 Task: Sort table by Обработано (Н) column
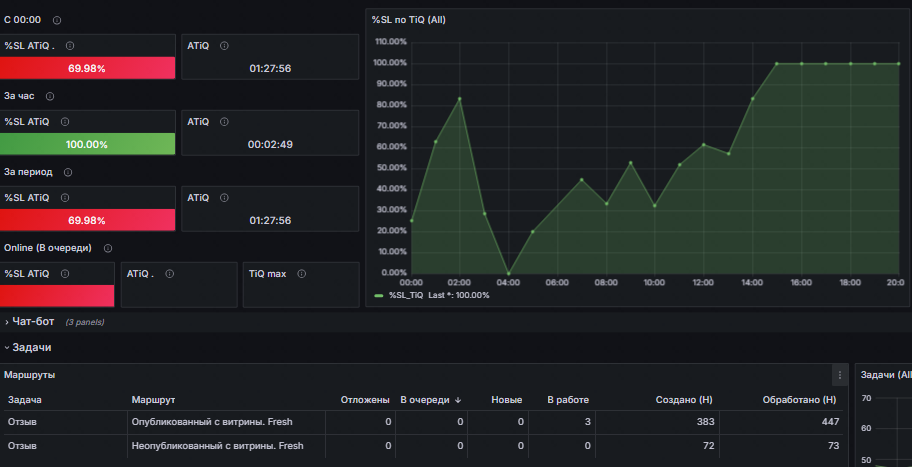click(799, 400)
